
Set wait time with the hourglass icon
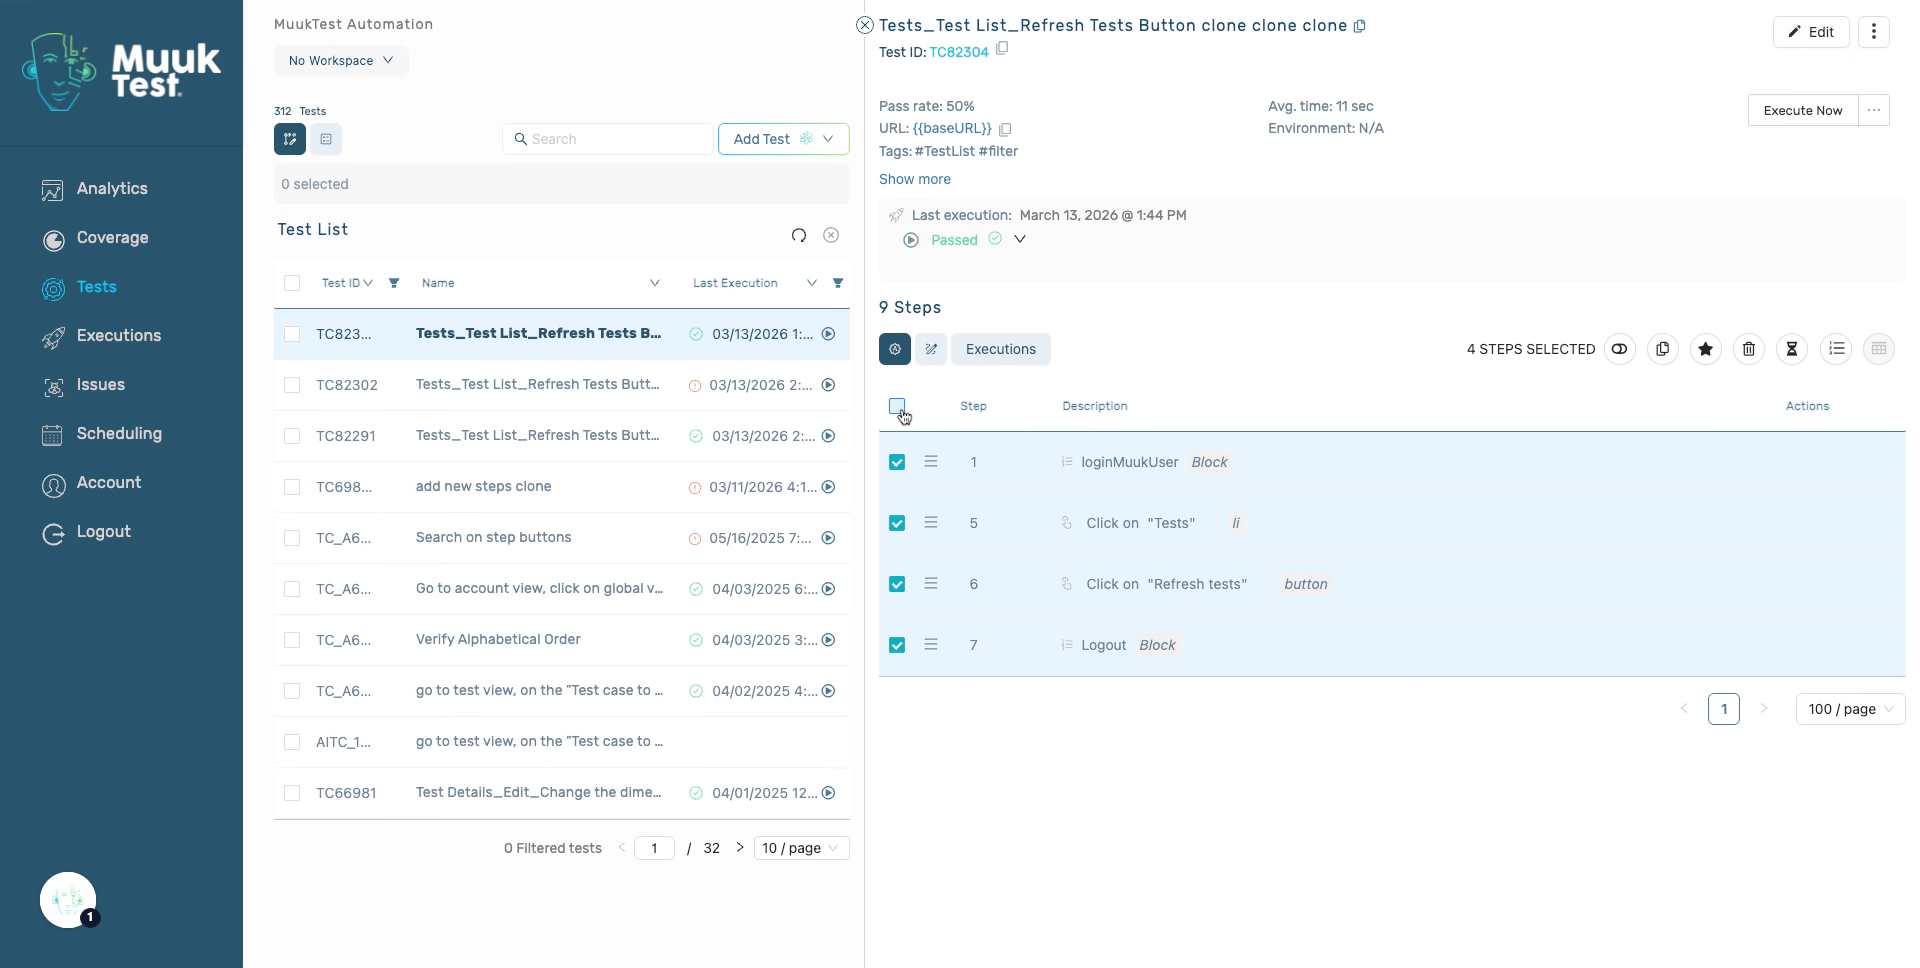coord(1792,349)
